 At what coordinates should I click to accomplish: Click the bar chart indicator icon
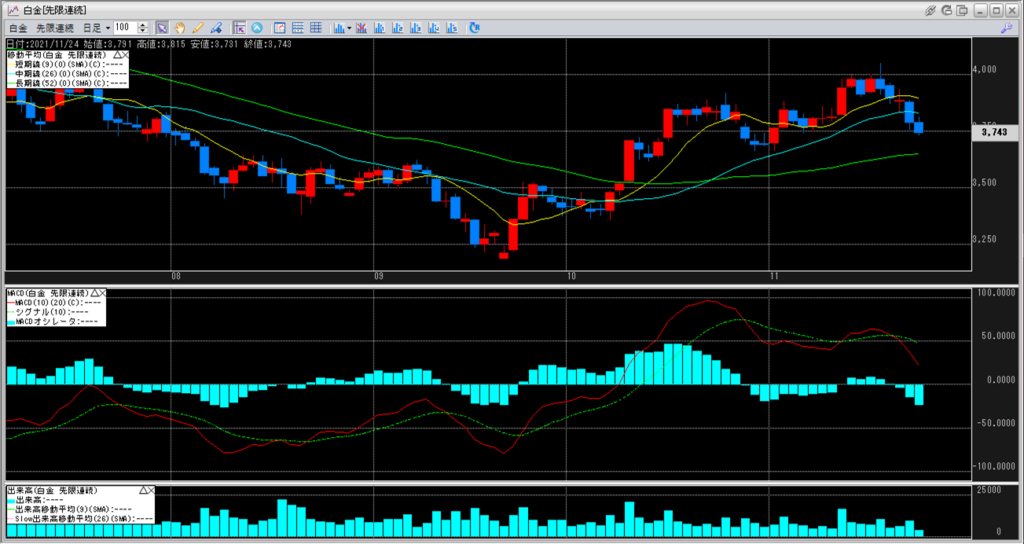(x=339, y=28)
